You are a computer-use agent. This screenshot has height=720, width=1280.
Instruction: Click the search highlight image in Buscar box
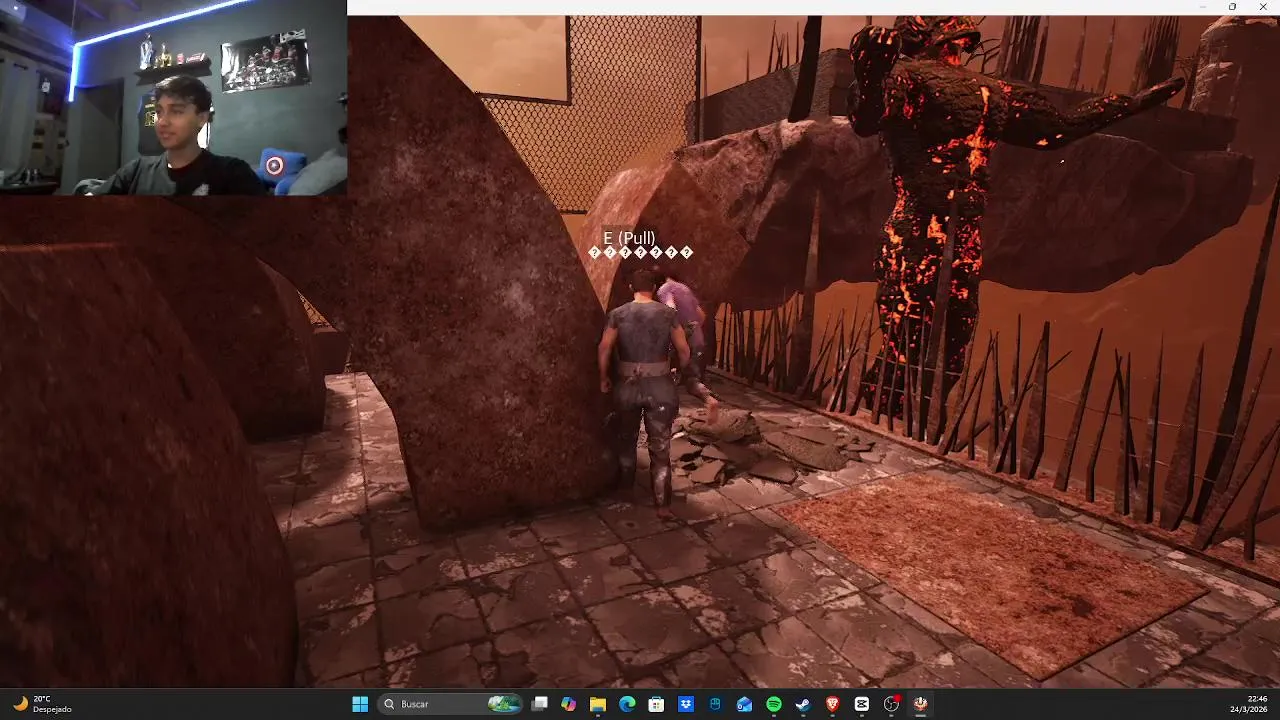click(504, 704)
